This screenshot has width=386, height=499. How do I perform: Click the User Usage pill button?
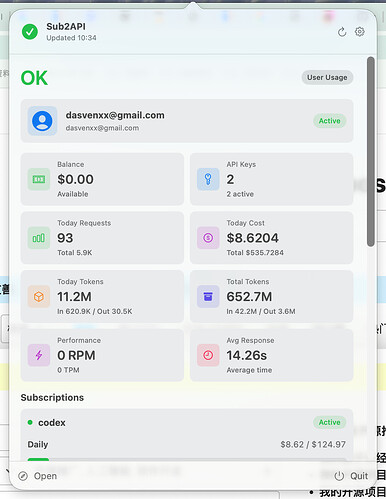pyautogui.click(x=327, y=77)
